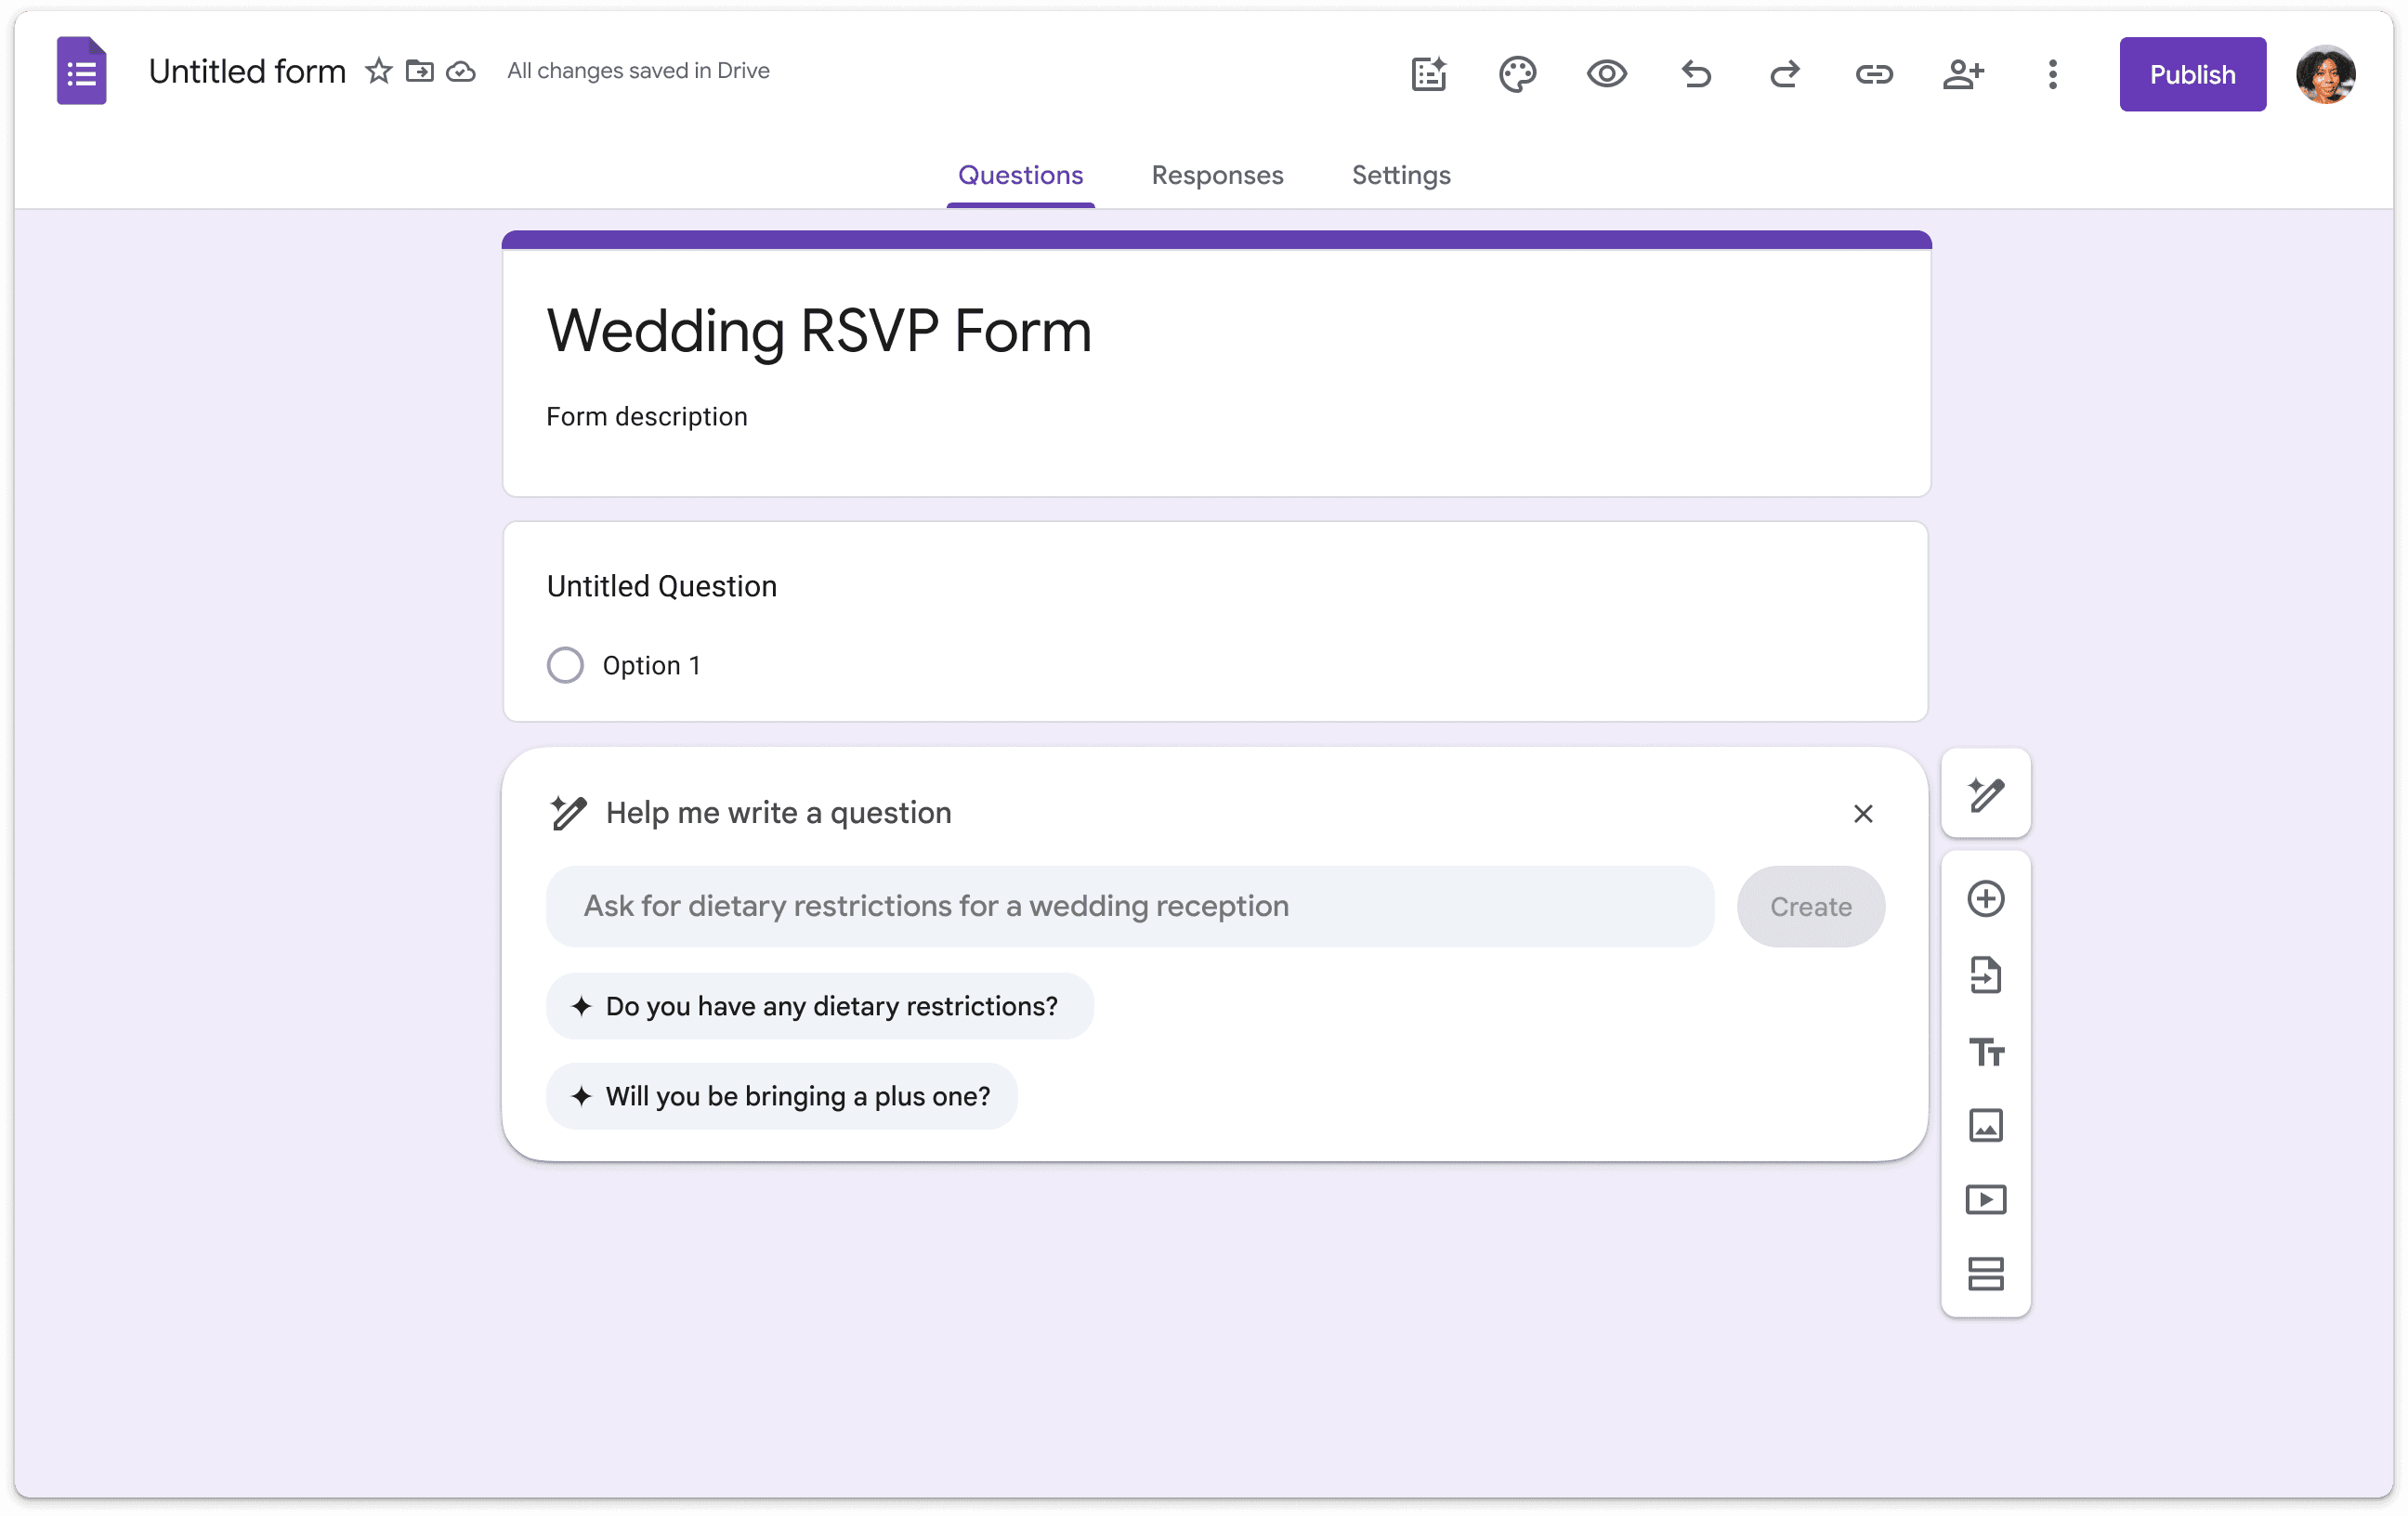Image resolution: width=2408 pixels, height=1516 pixels.
Task: Click the redo arrow icon
Action: tap(1785, 74)
